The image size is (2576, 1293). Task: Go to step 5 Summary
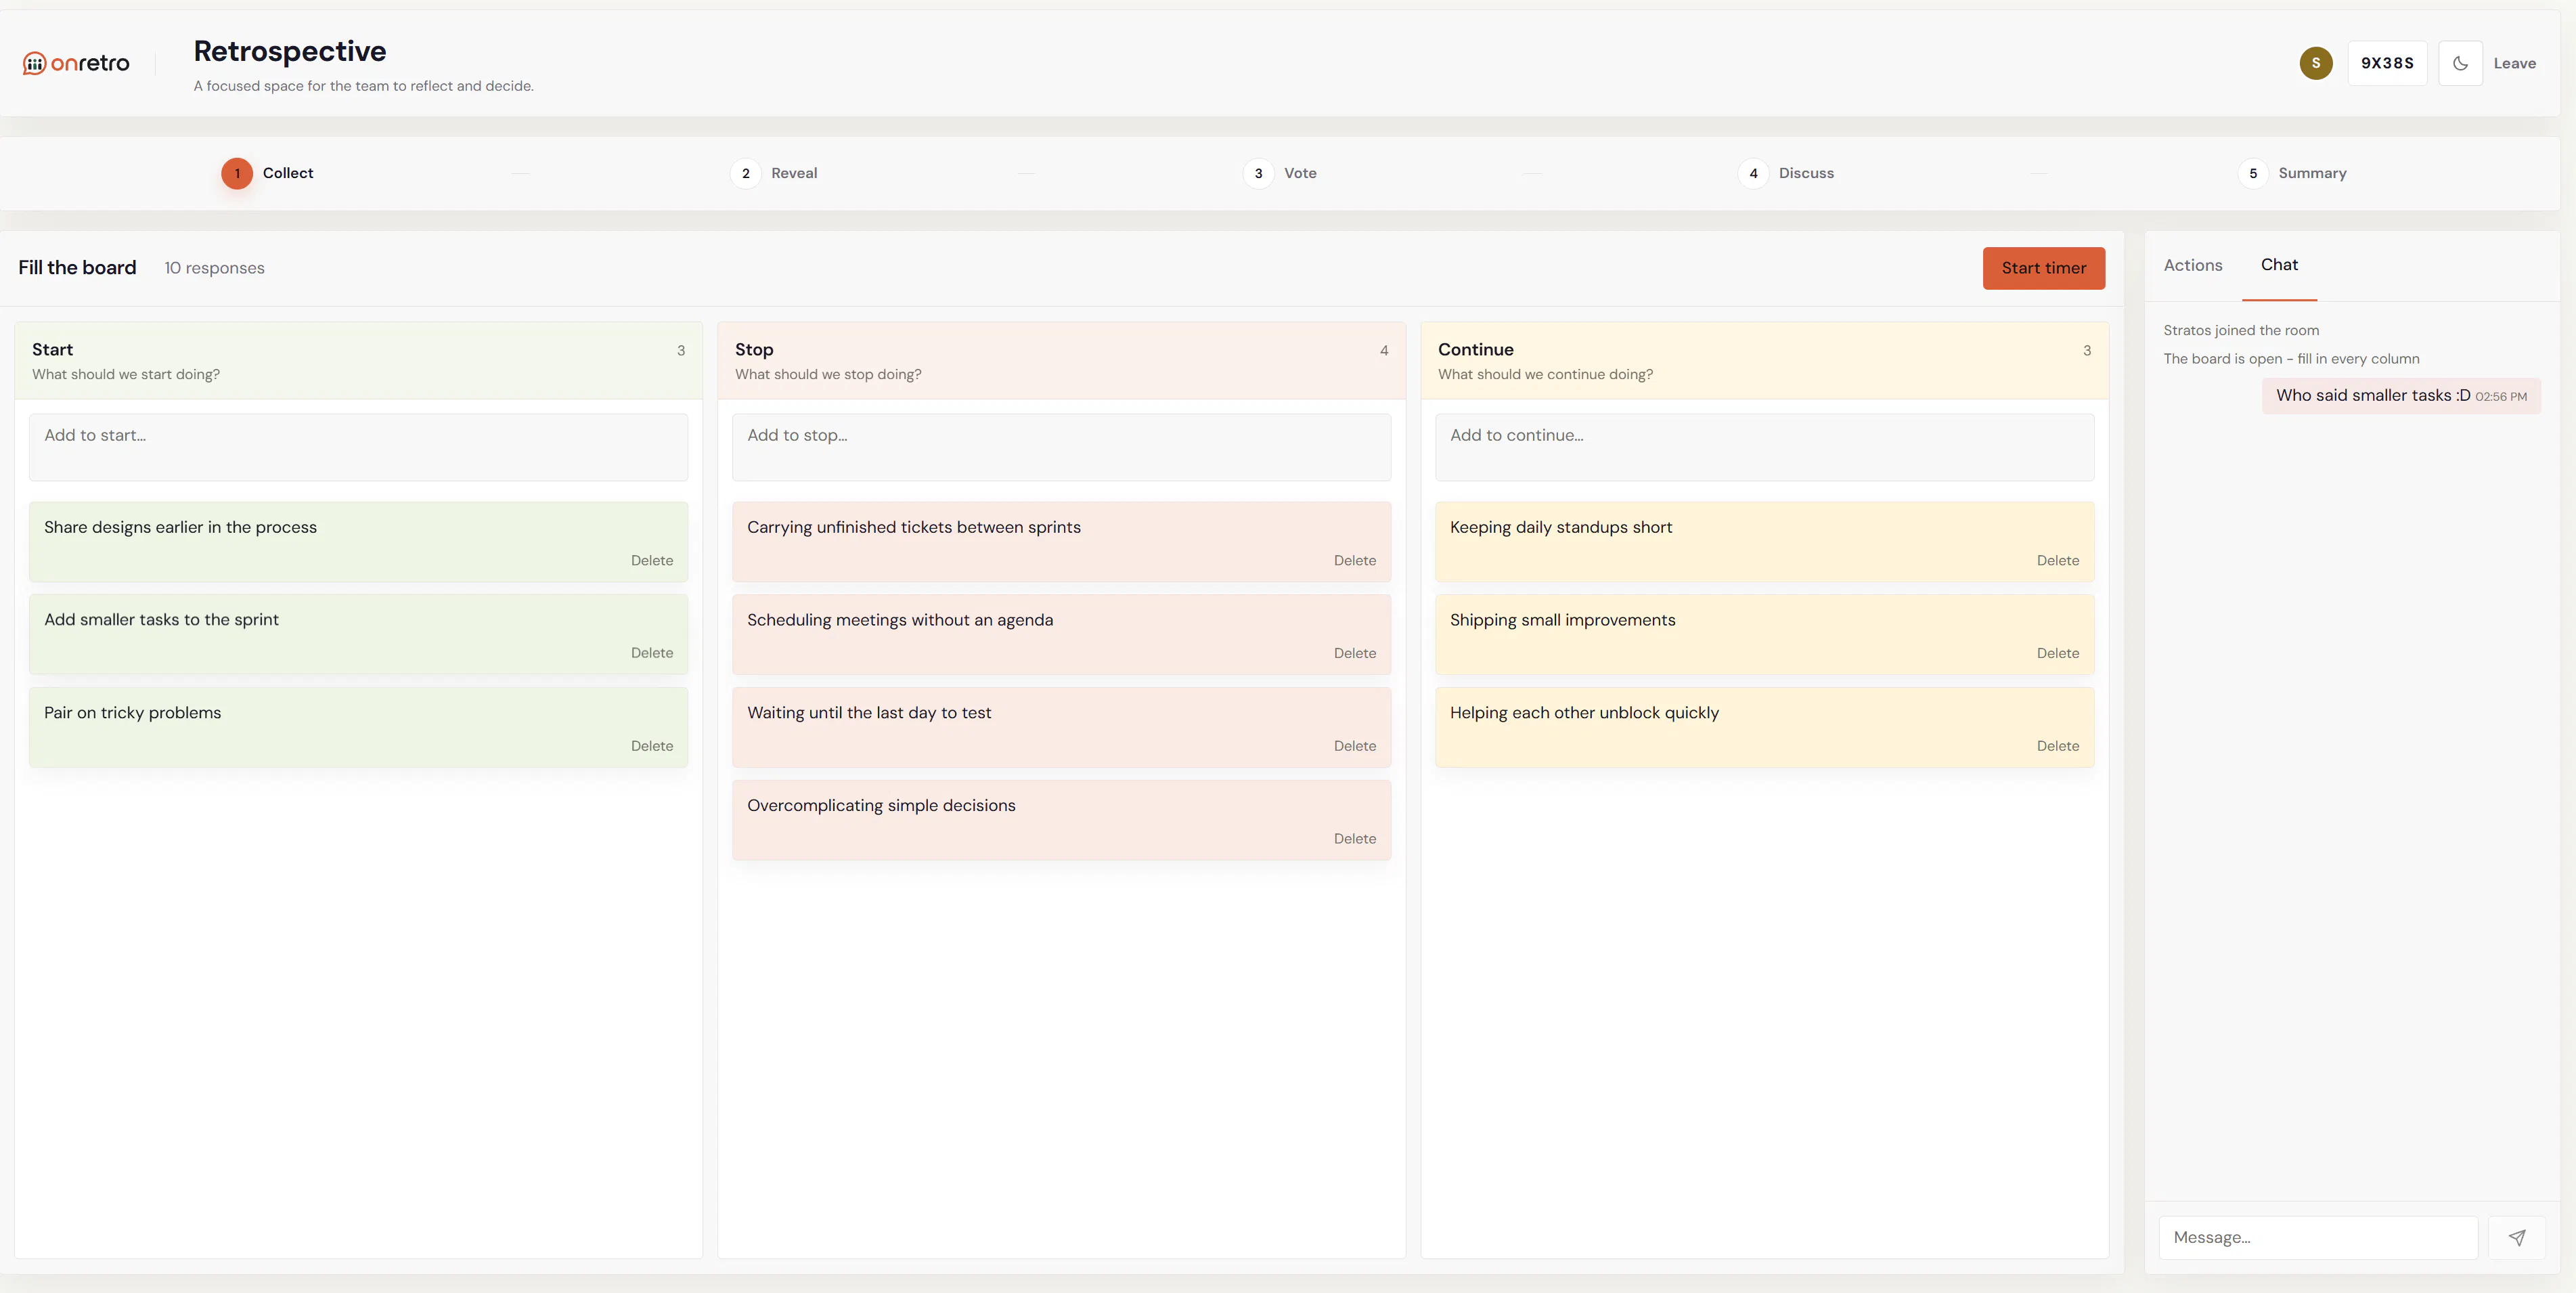(x=2292, y=173)
